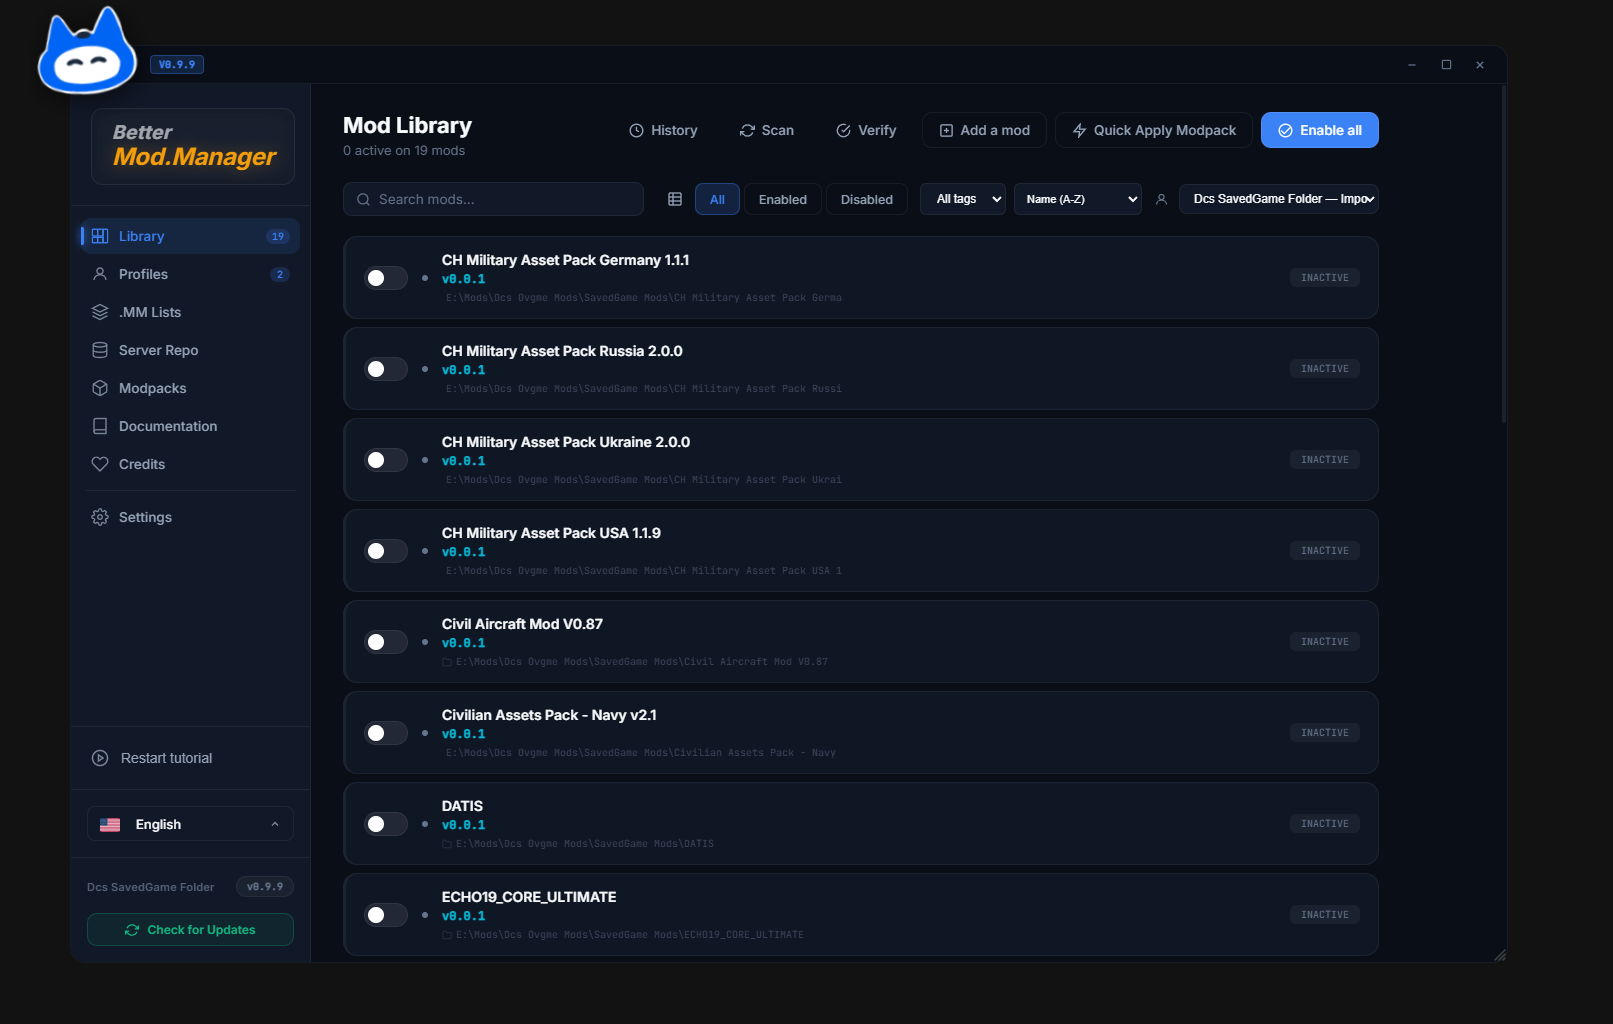Viewport: 1613px width, 1024px height.
Task: Click the refresh icon in Check for Updates
Action: 132,930
